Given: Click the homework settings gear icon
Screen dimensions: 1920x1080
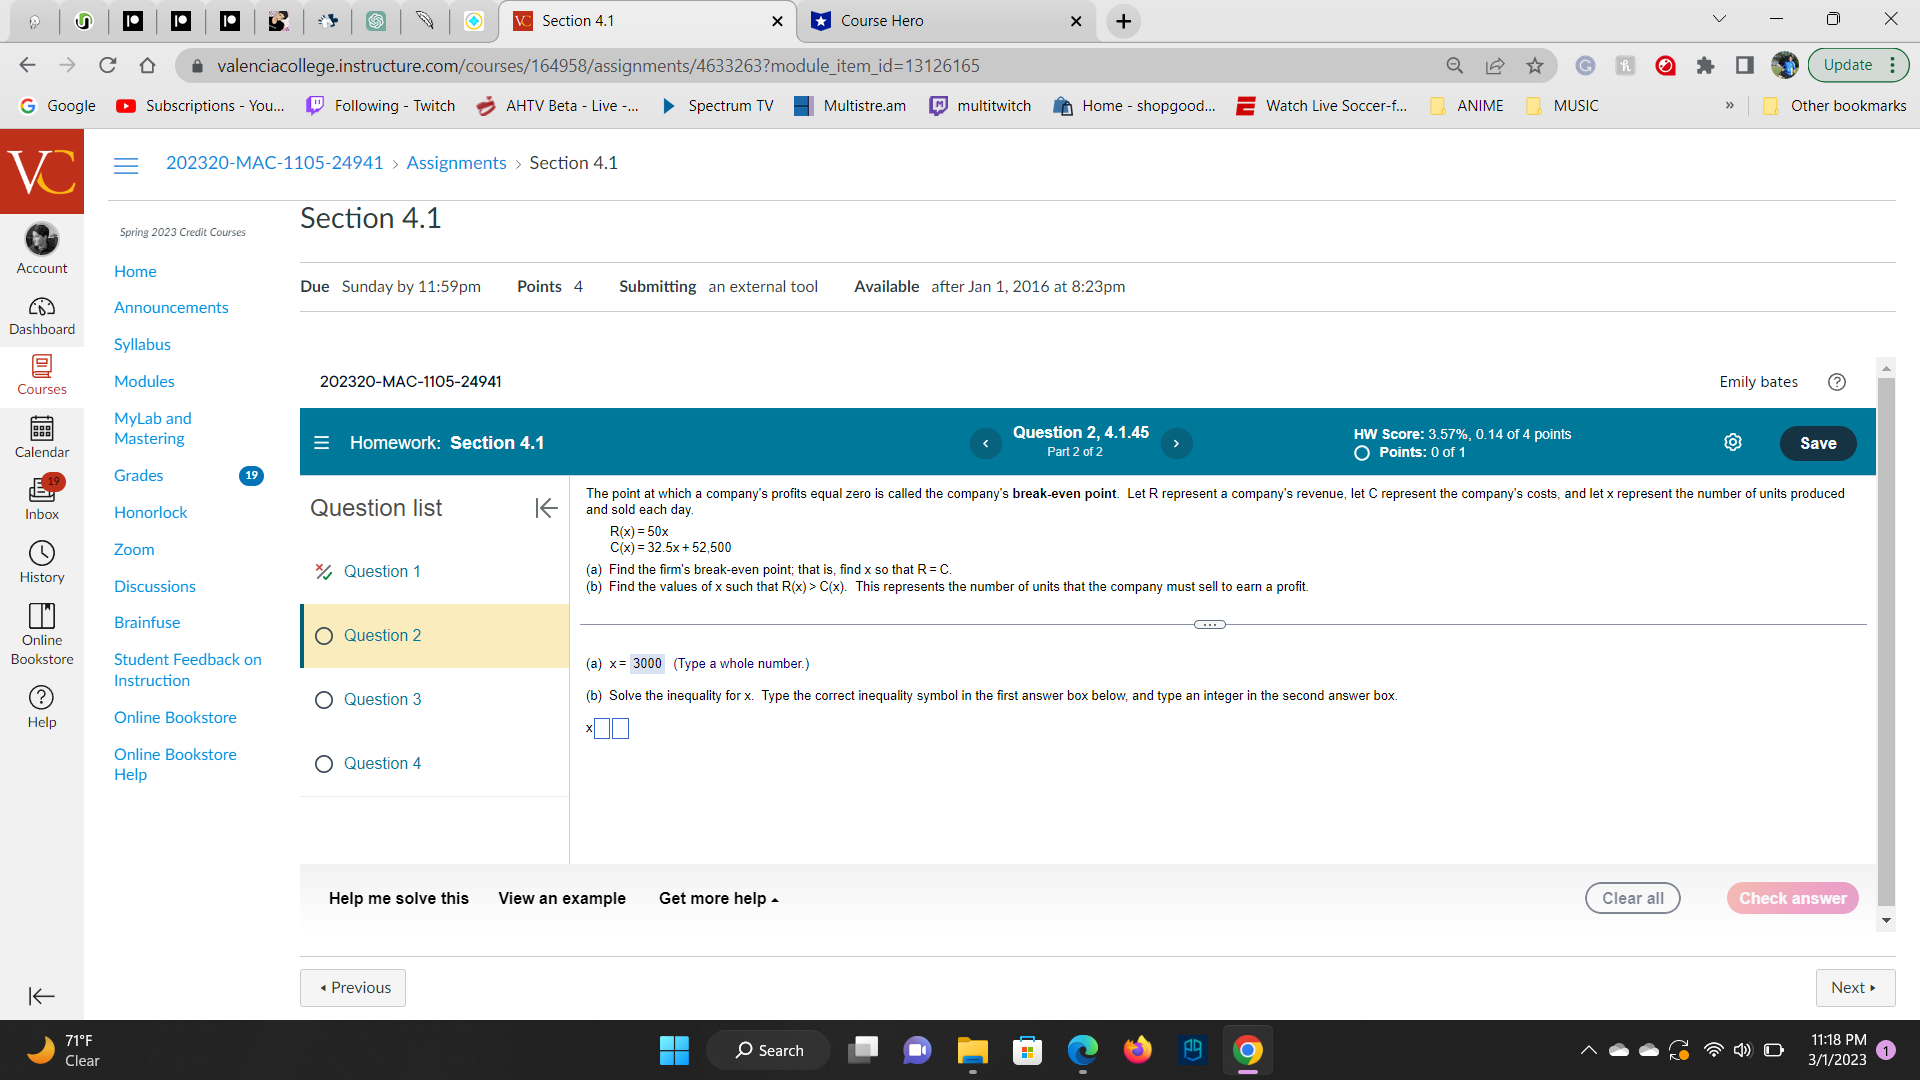Looking at the screenshot, I should [1733, 443].
